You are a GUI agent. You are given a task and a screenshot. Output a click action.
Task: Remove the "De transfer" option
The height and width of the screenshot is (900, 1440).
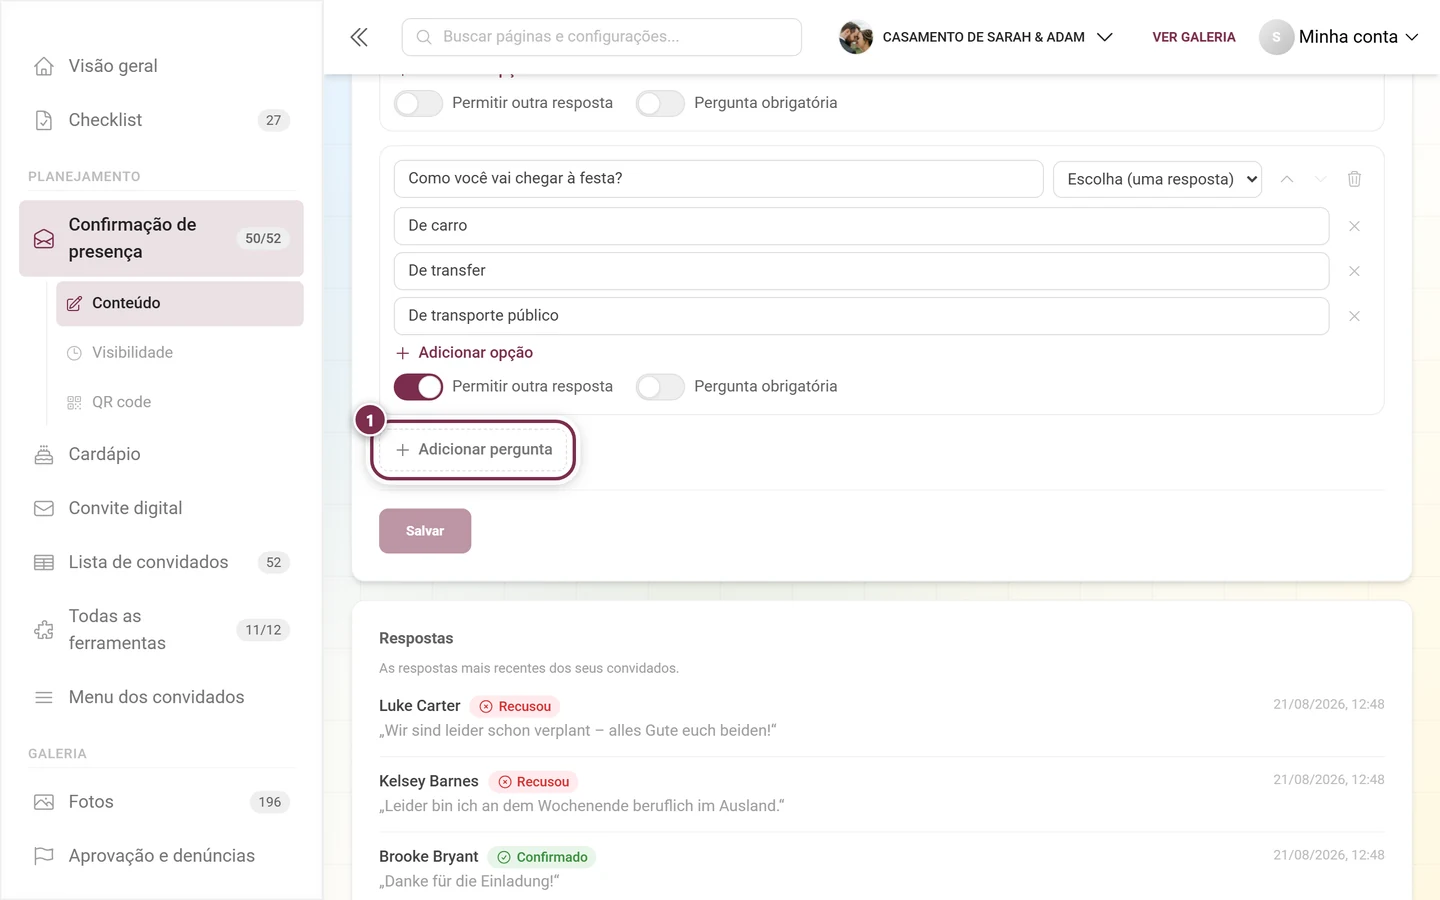(1354, 271)
